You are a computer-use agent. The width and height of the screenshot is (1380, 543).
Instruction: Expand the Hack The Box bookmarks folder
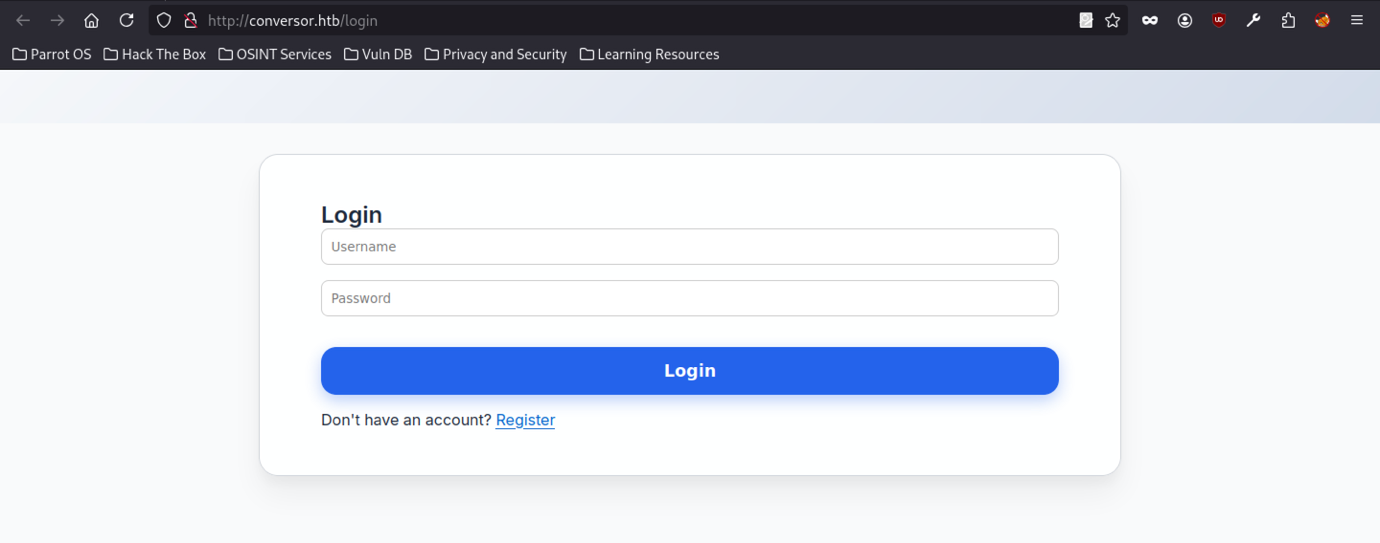pyautogui.click(x=155, y=54)
